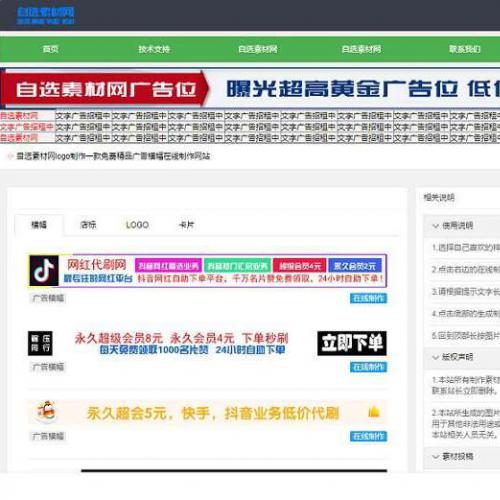Open the 联系我们 navigation item
500x500 pixels.
coord(465,49)
